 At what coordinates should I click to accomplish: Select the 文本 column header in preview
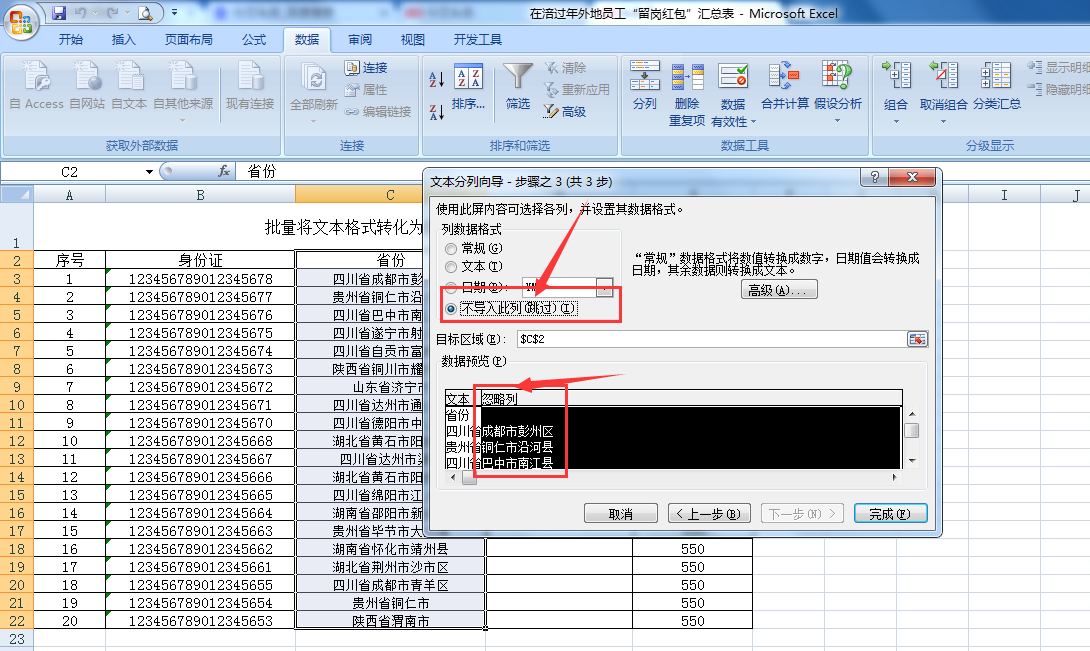click(x=459, y=399)
